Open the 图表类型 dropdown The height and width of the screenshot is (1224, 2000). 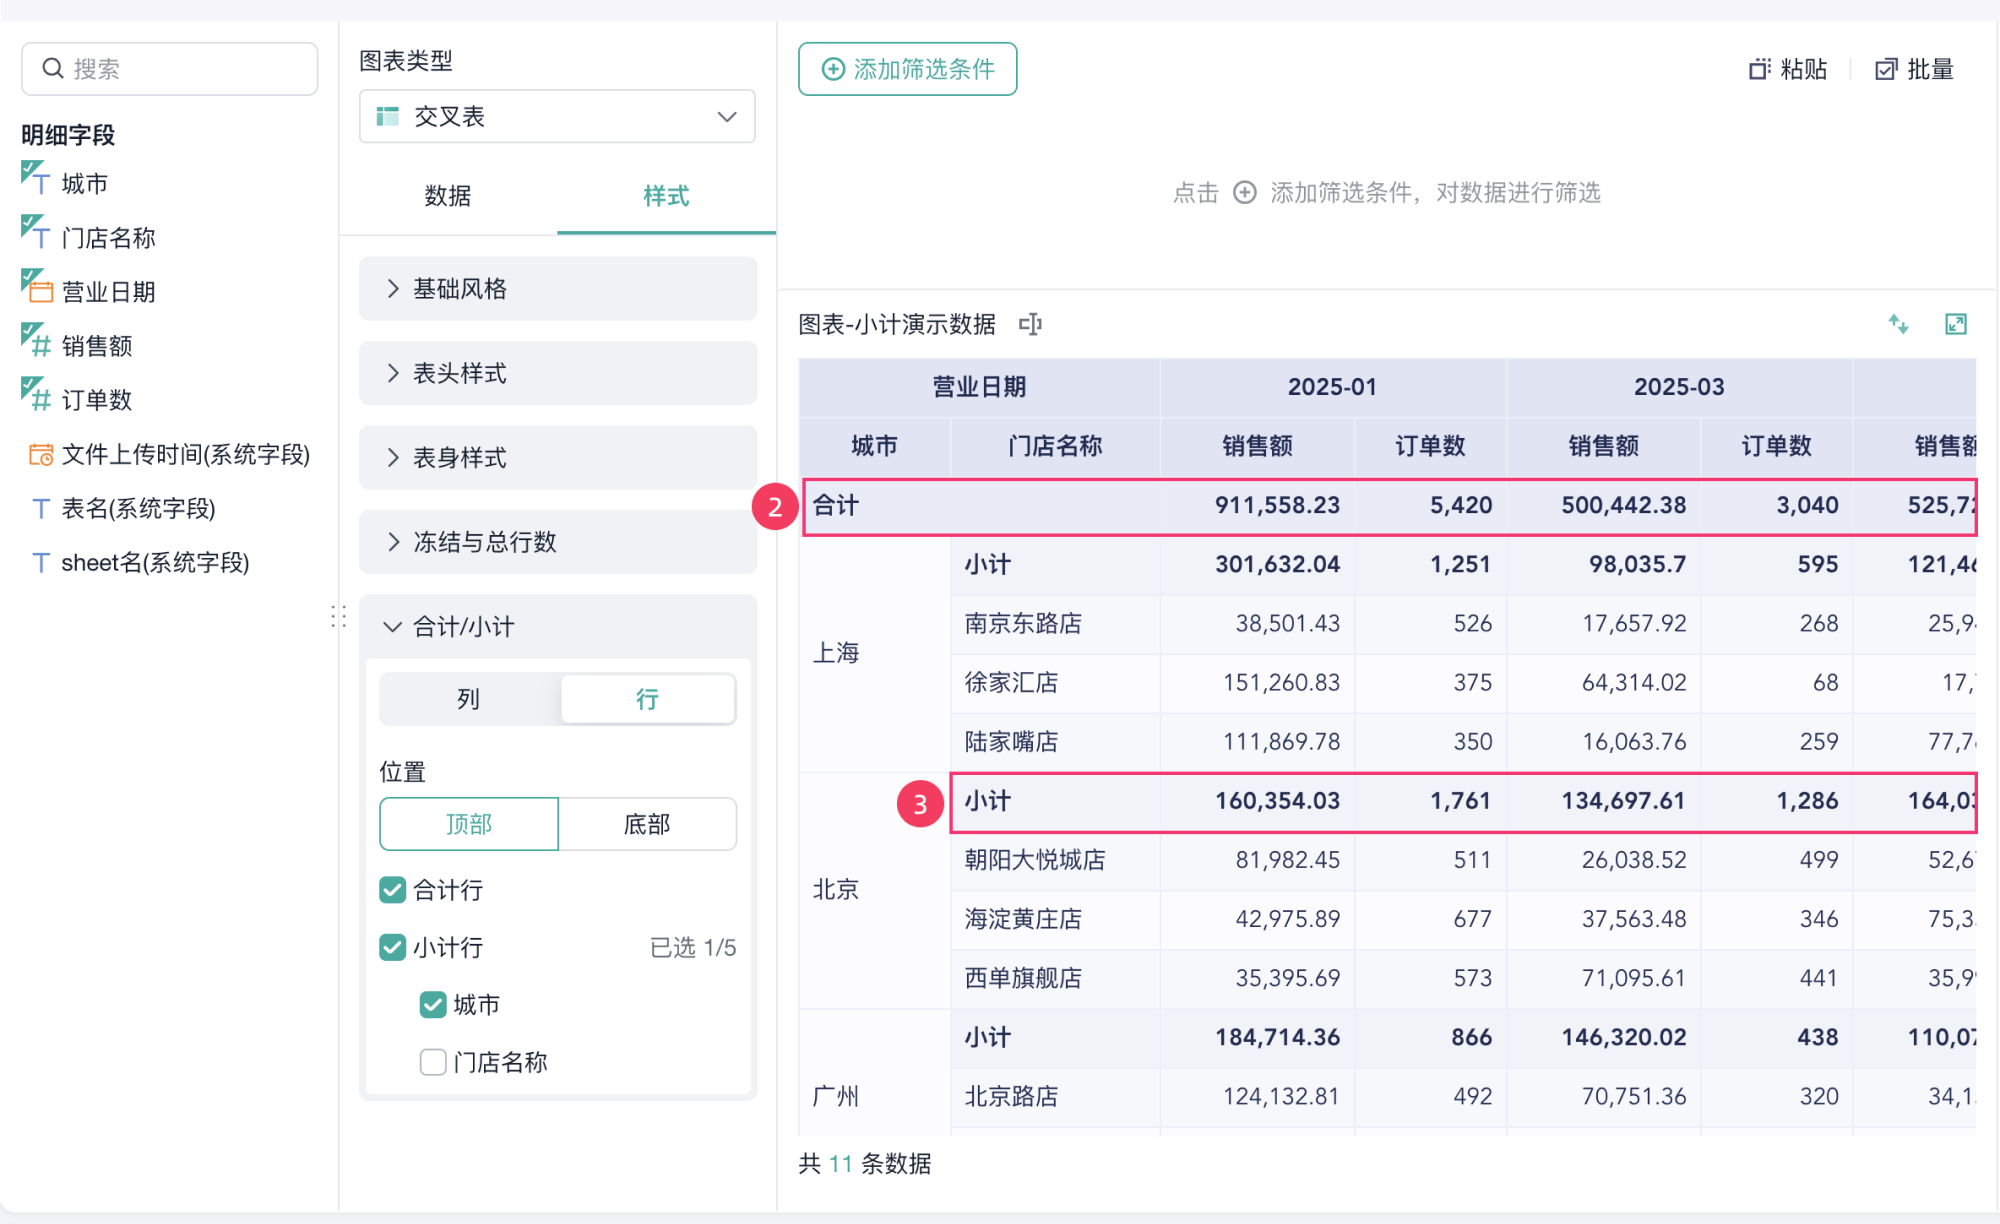(x=557, y=116)
